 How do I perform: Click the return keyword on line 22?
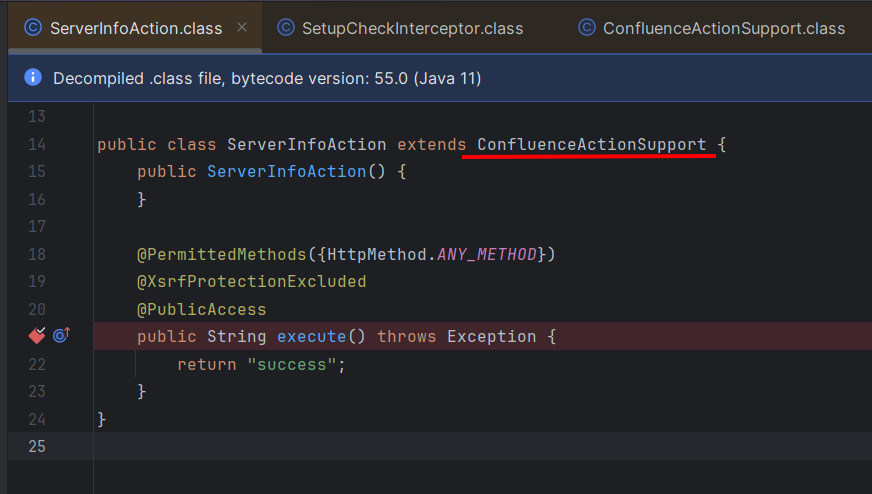click(x=207, y=364)
